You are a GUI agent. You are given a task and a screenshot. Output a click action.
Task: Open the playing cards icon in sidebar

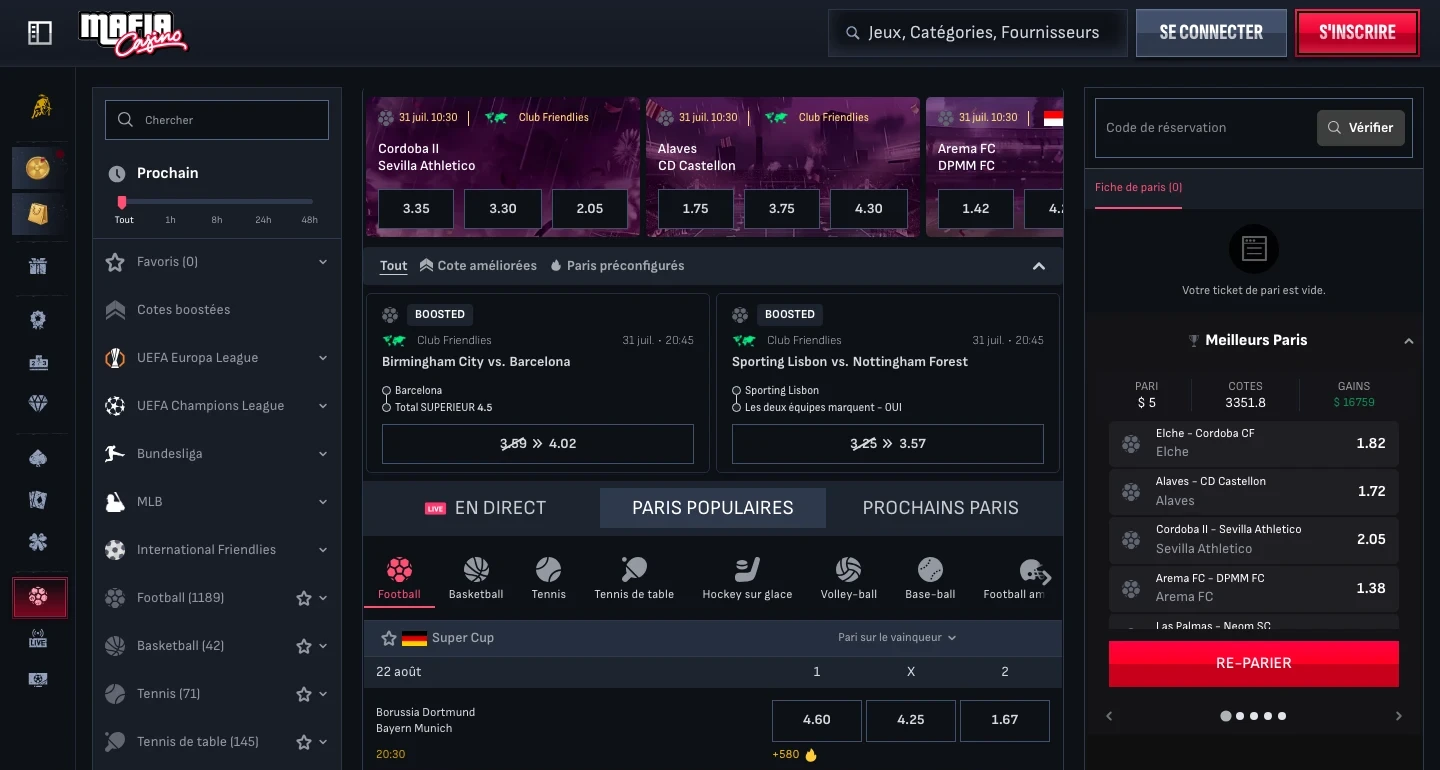(38, 500)
